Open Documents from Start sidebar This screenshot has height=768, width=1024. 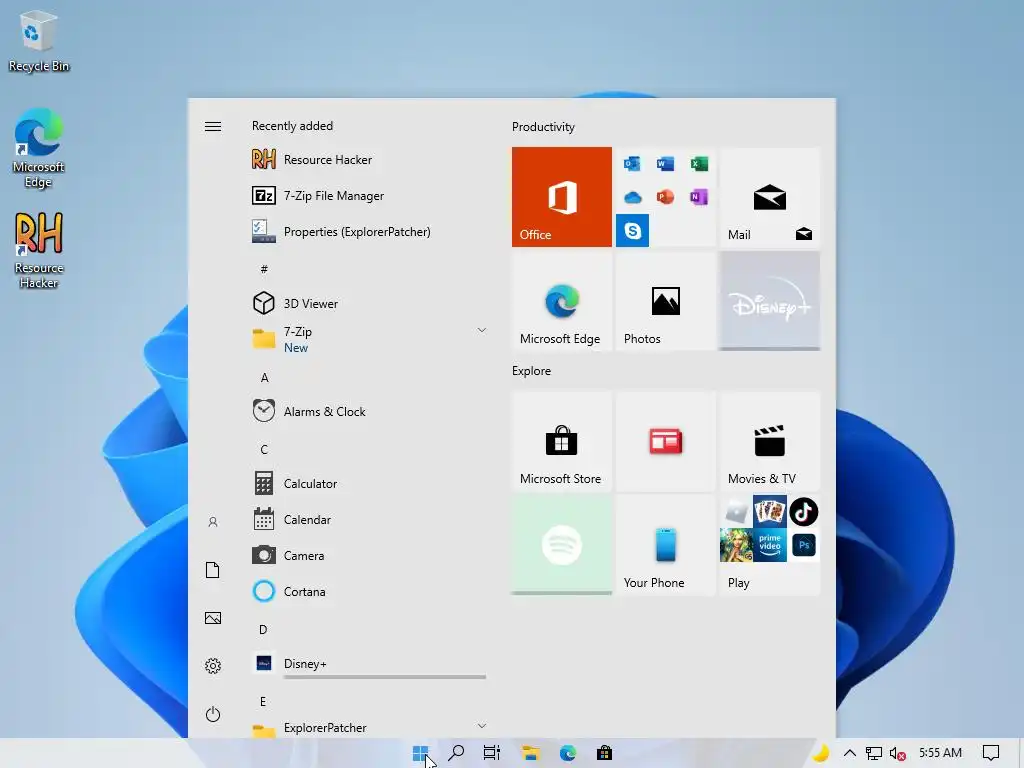213,569
